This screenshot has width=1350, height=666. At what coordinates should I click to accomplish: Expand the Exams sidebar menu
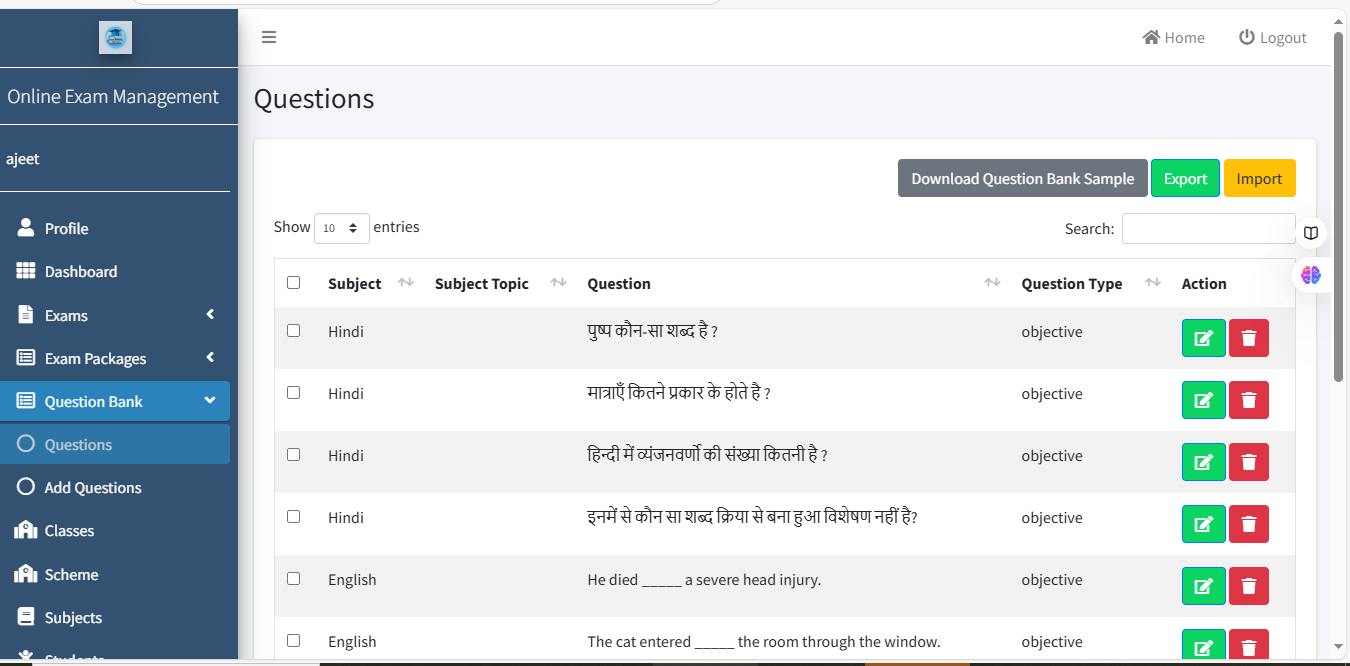coord(115,315)
